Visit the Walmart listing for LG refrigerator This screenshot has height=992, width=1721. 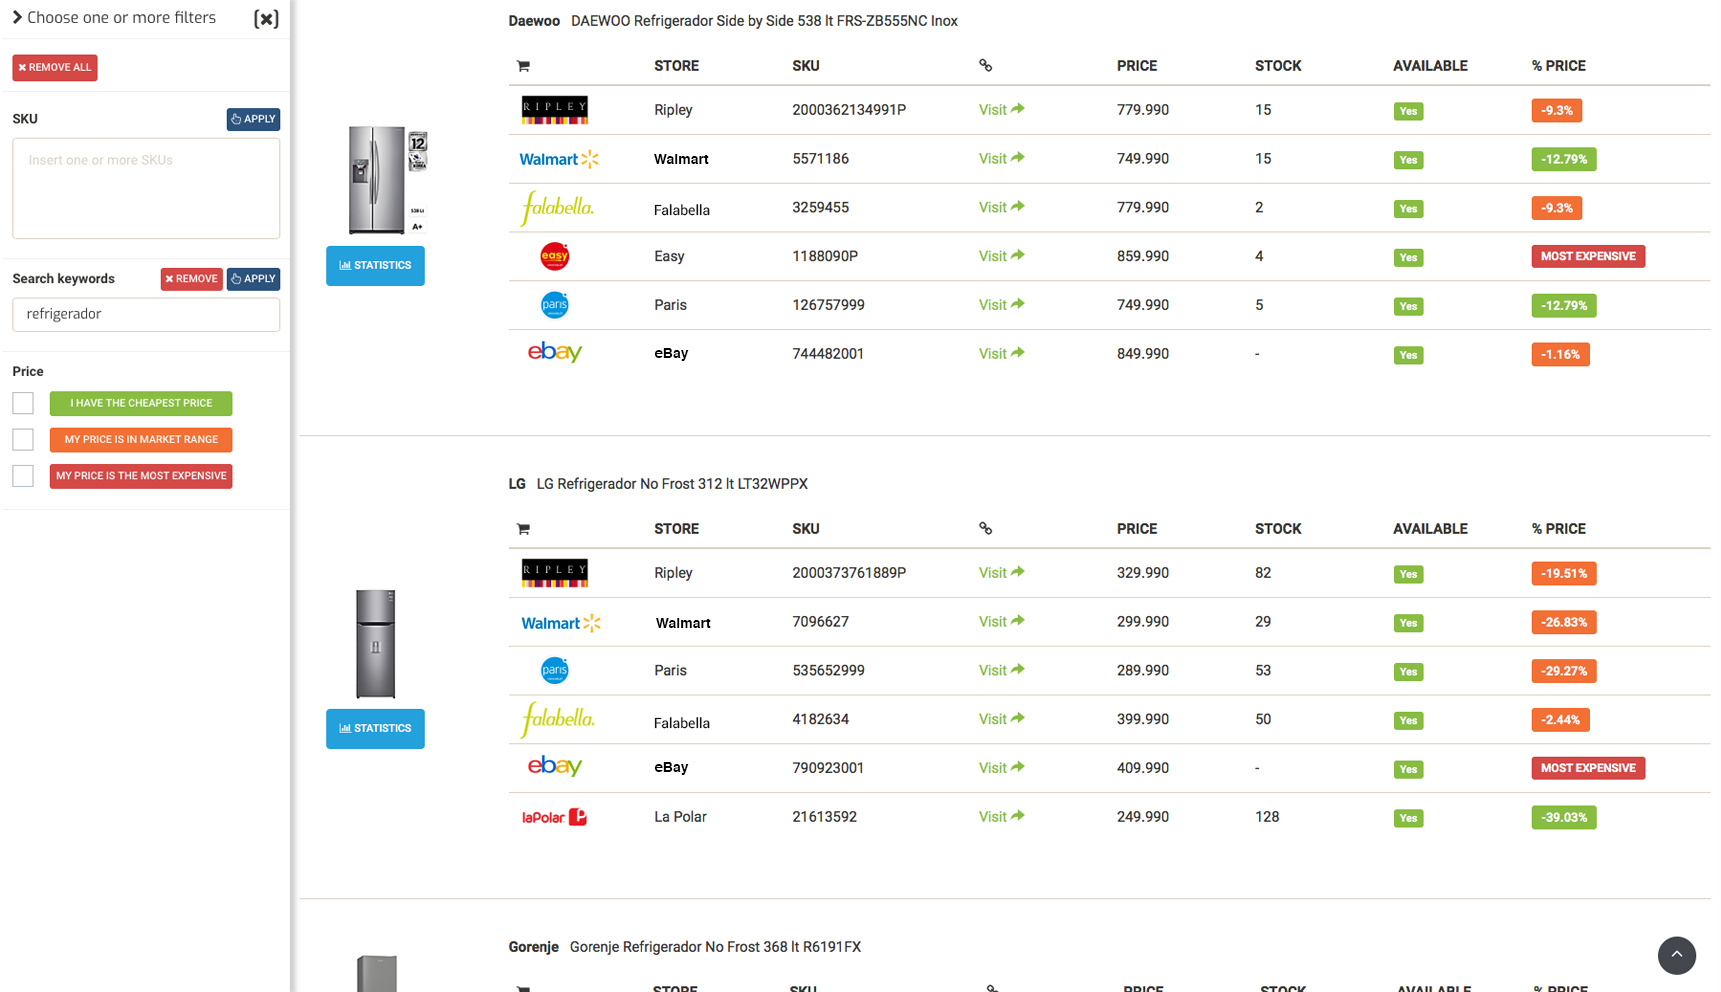pyautogui.click(x=1000, y=622)
